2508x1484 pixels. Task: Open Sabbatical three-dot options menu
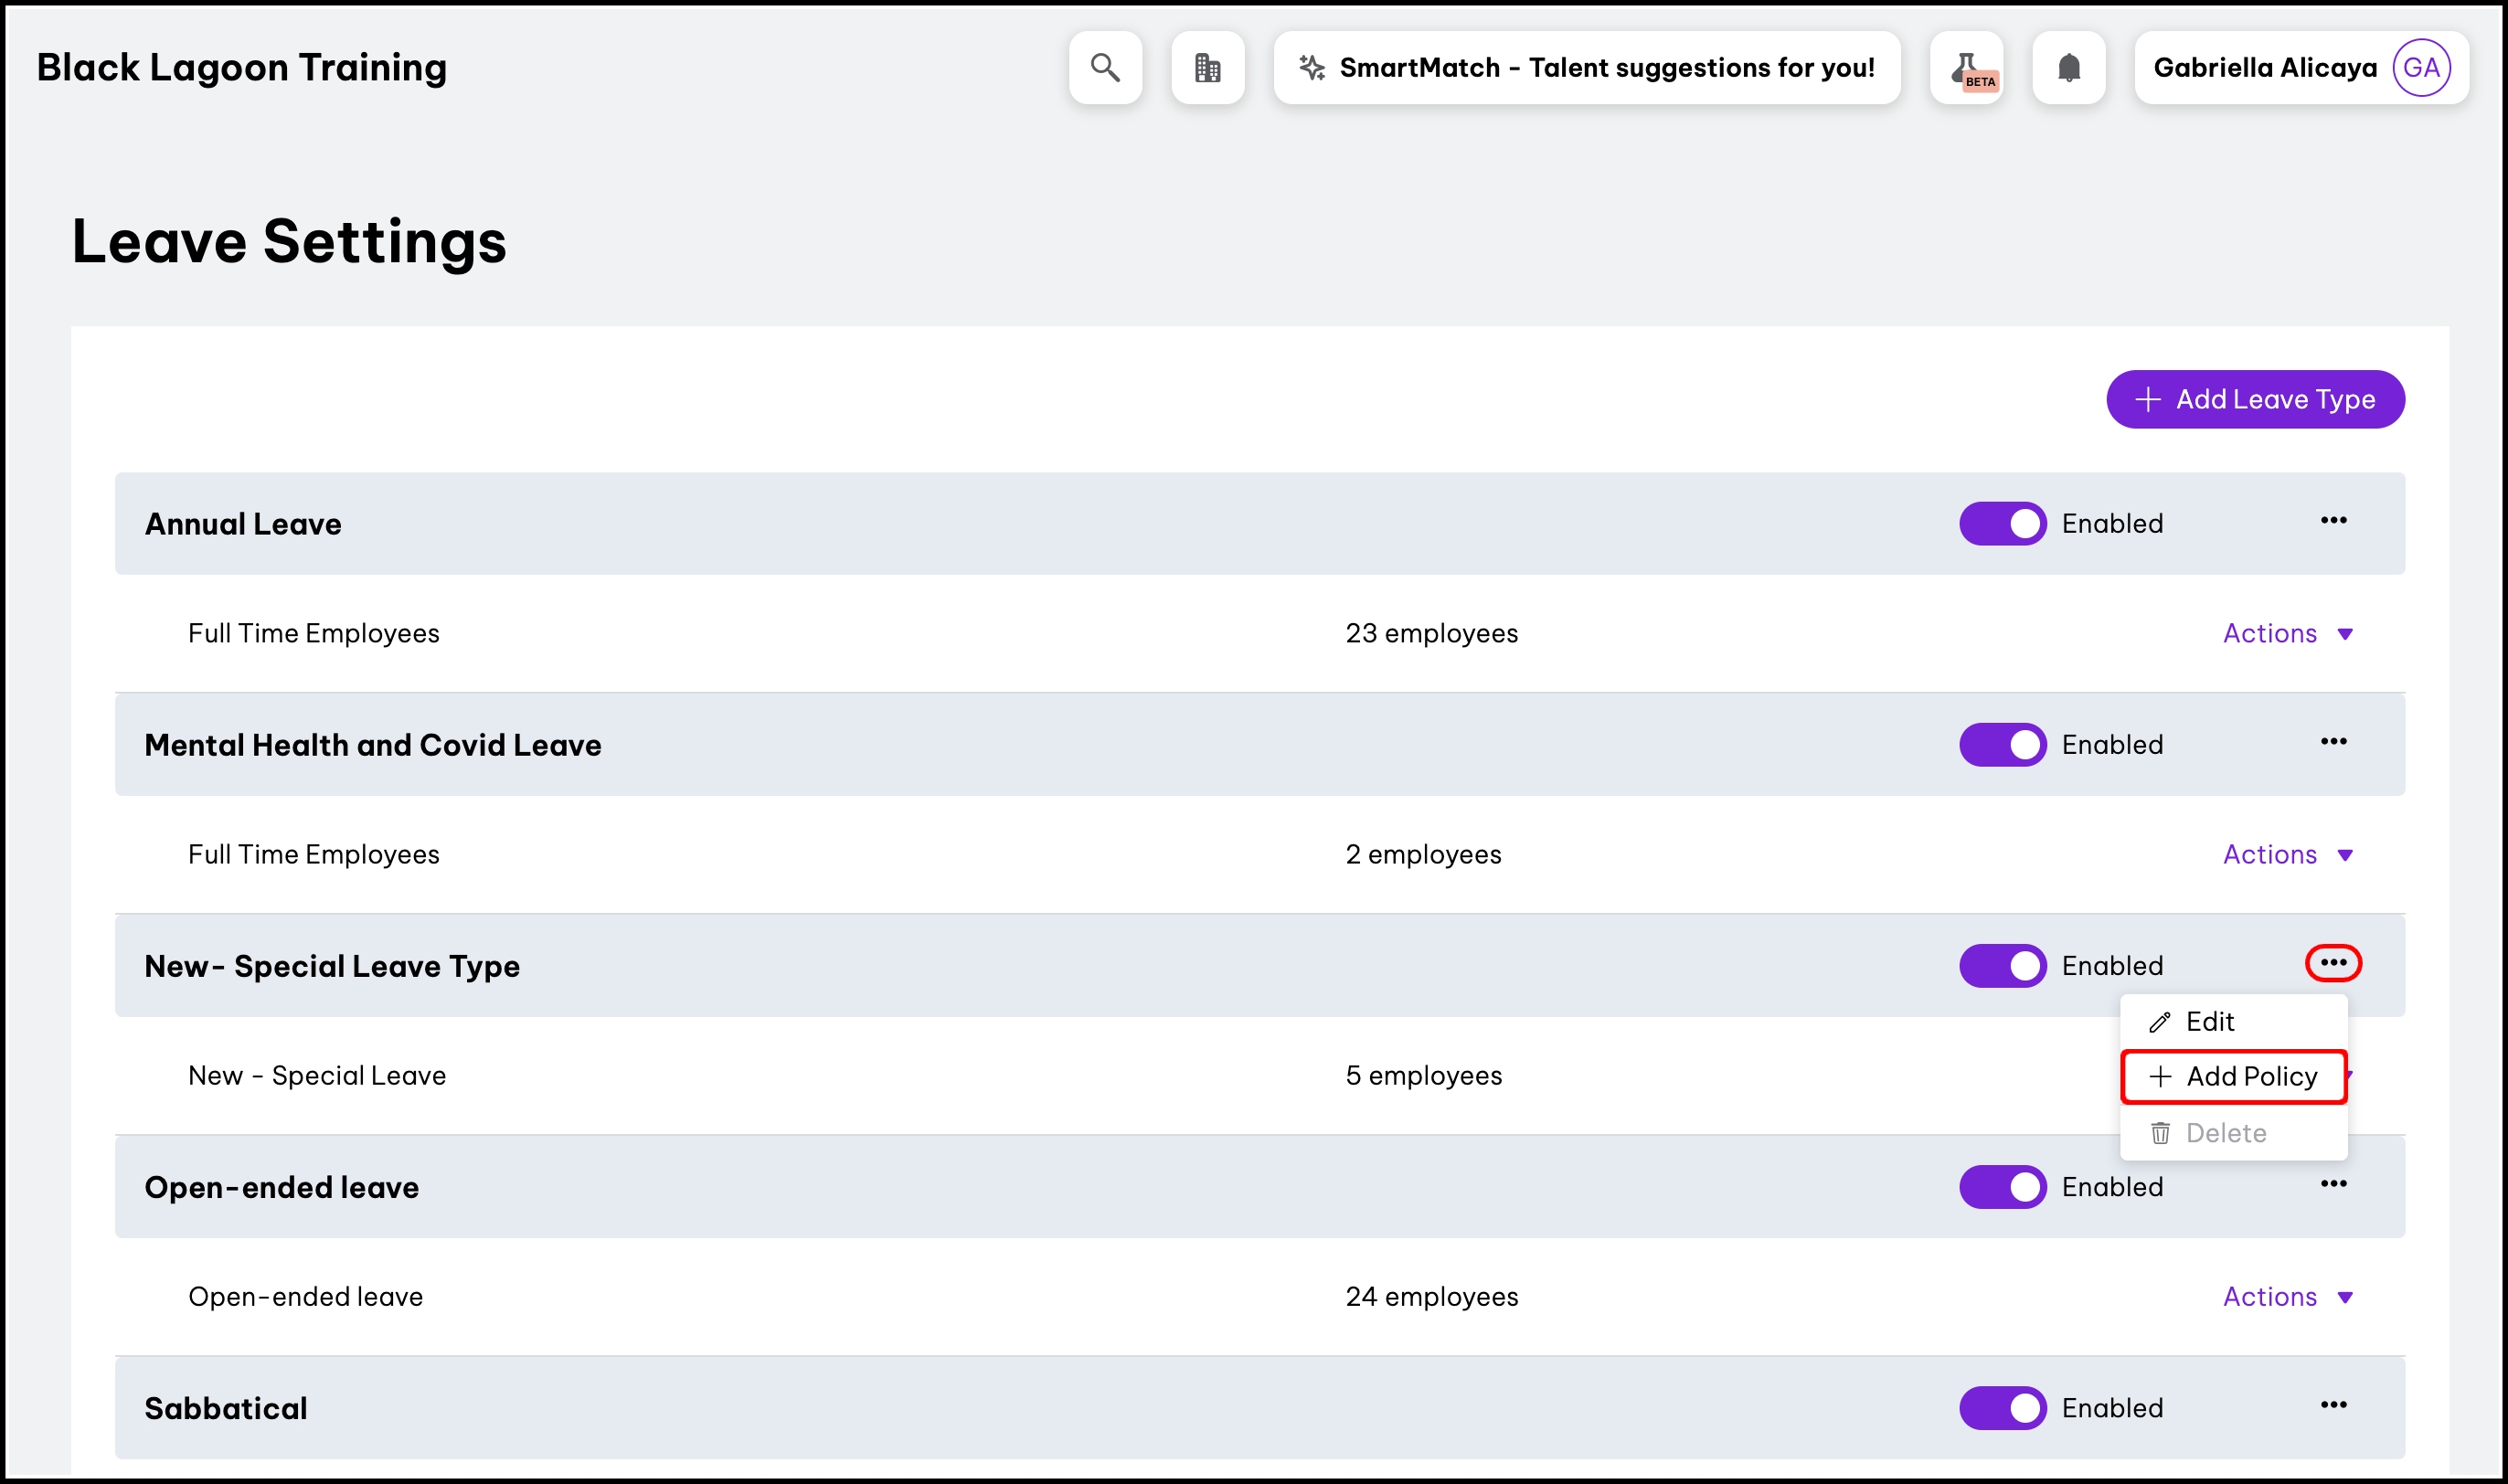point(2333,1405)
